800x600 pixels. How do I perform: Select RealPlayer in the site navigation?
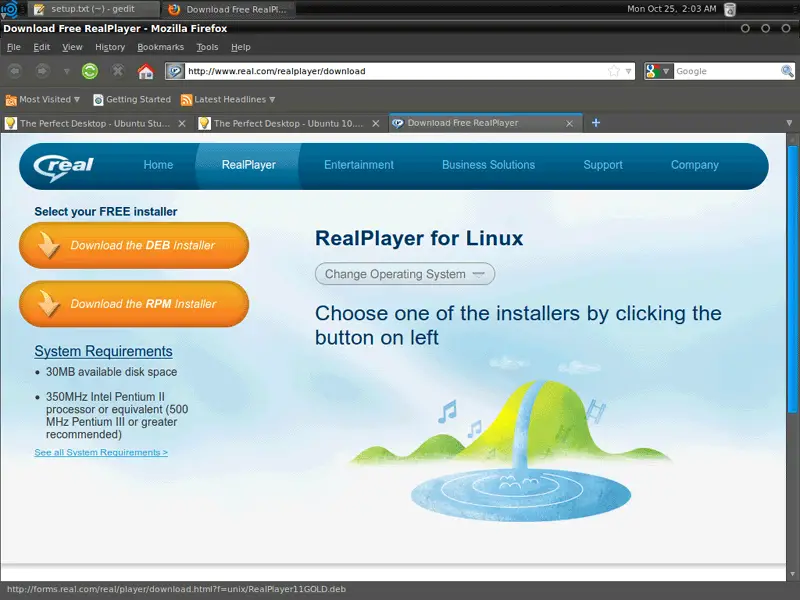(248, 165)
